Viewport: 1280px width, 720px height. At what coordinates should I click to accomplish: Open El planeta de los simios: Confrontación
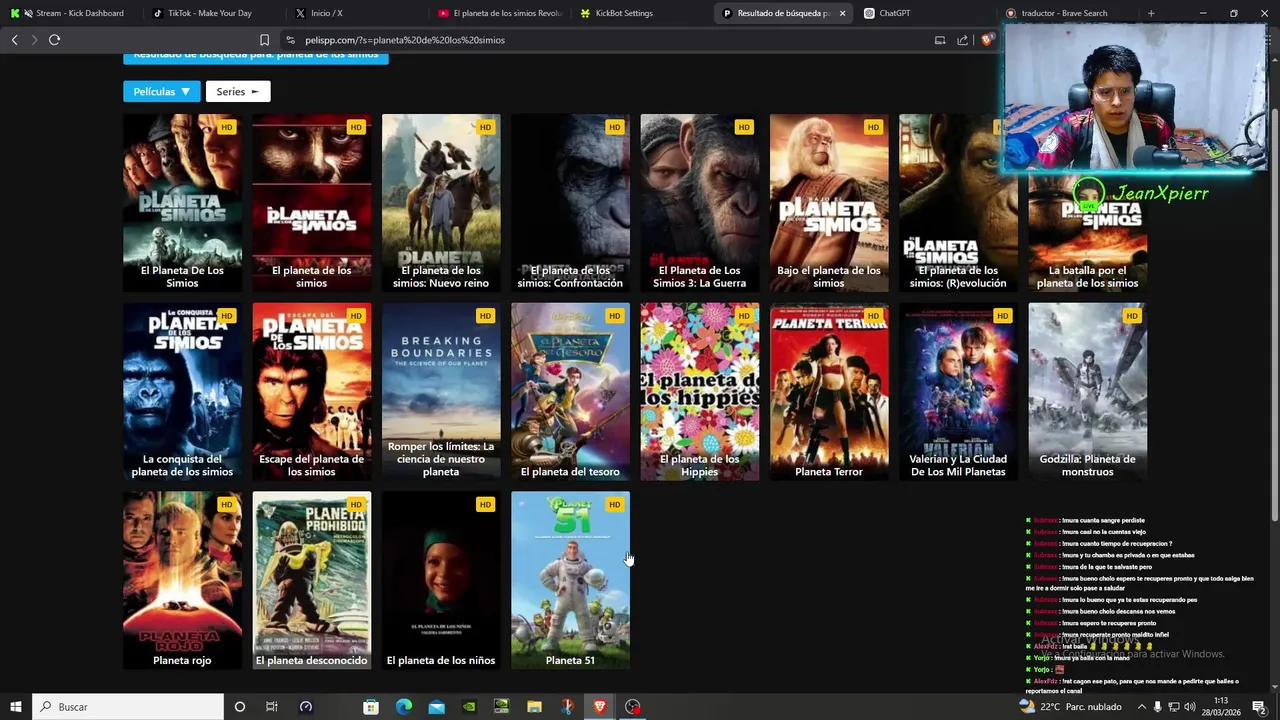(570, 203)
